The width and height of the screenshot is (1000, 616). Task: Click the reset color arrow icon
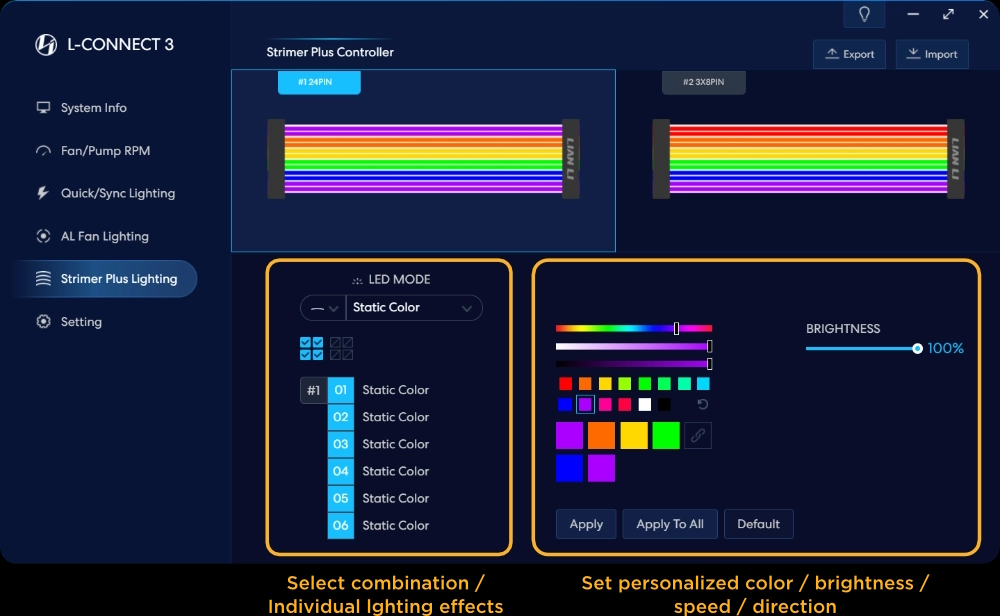pyautogui.click(x=703, y=404)
